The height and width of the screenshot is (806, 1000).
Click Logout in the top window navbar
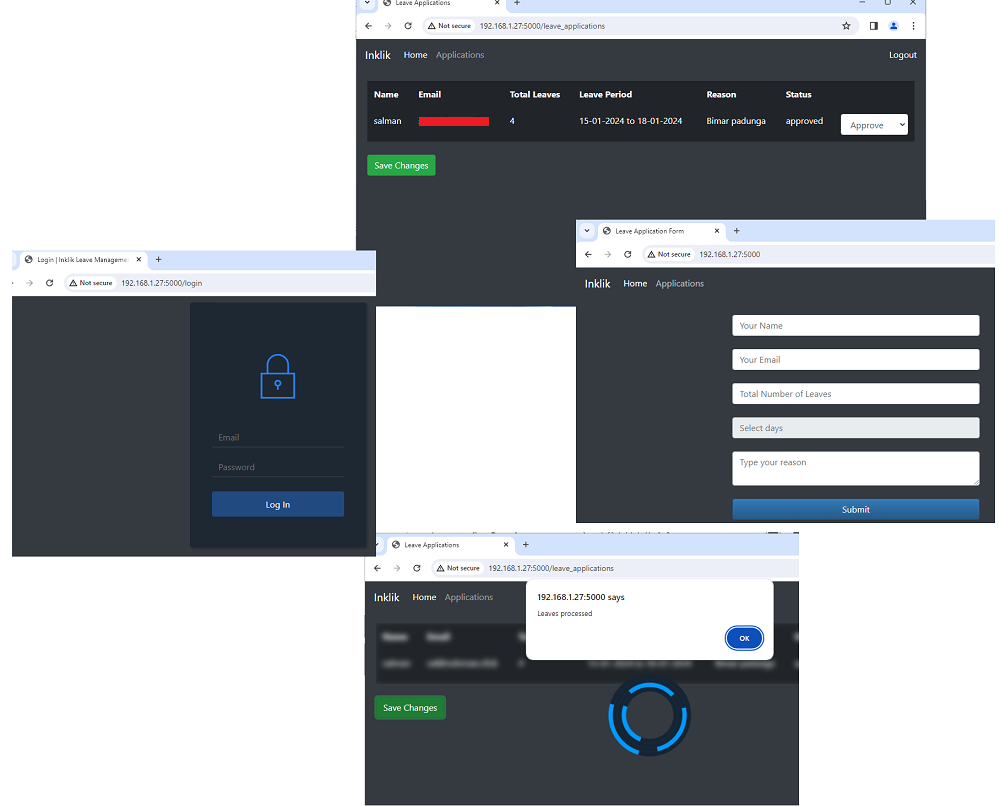click(x=902, y=55)
